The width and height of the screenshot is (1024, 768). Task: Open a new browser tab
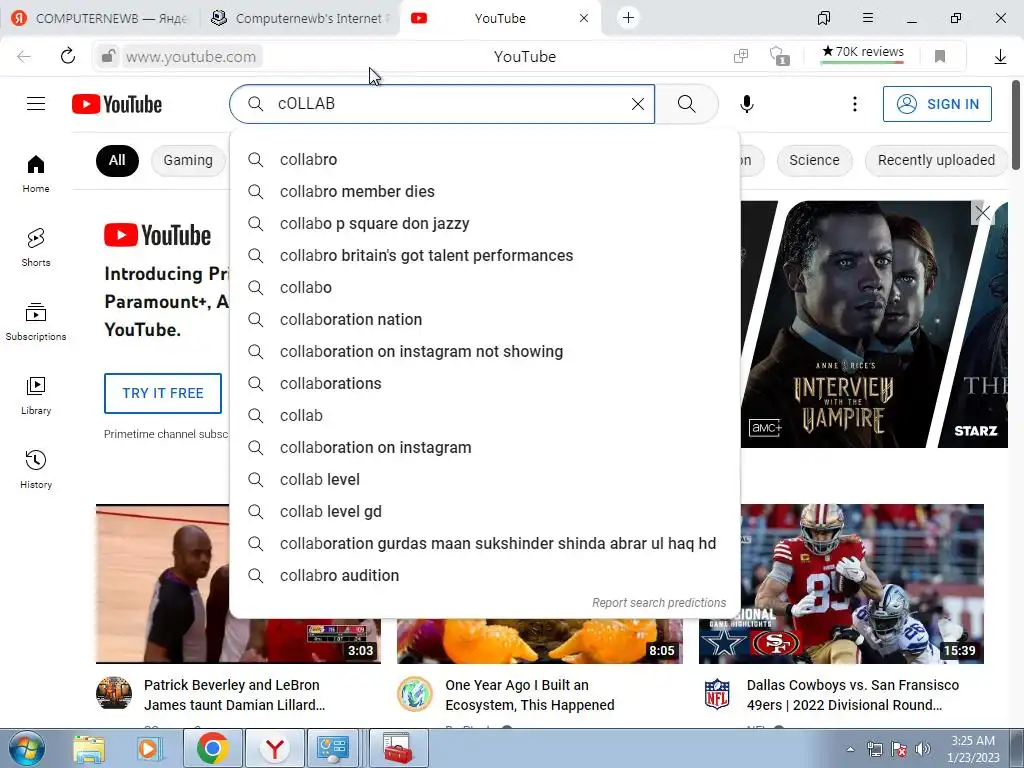[628, 18]
